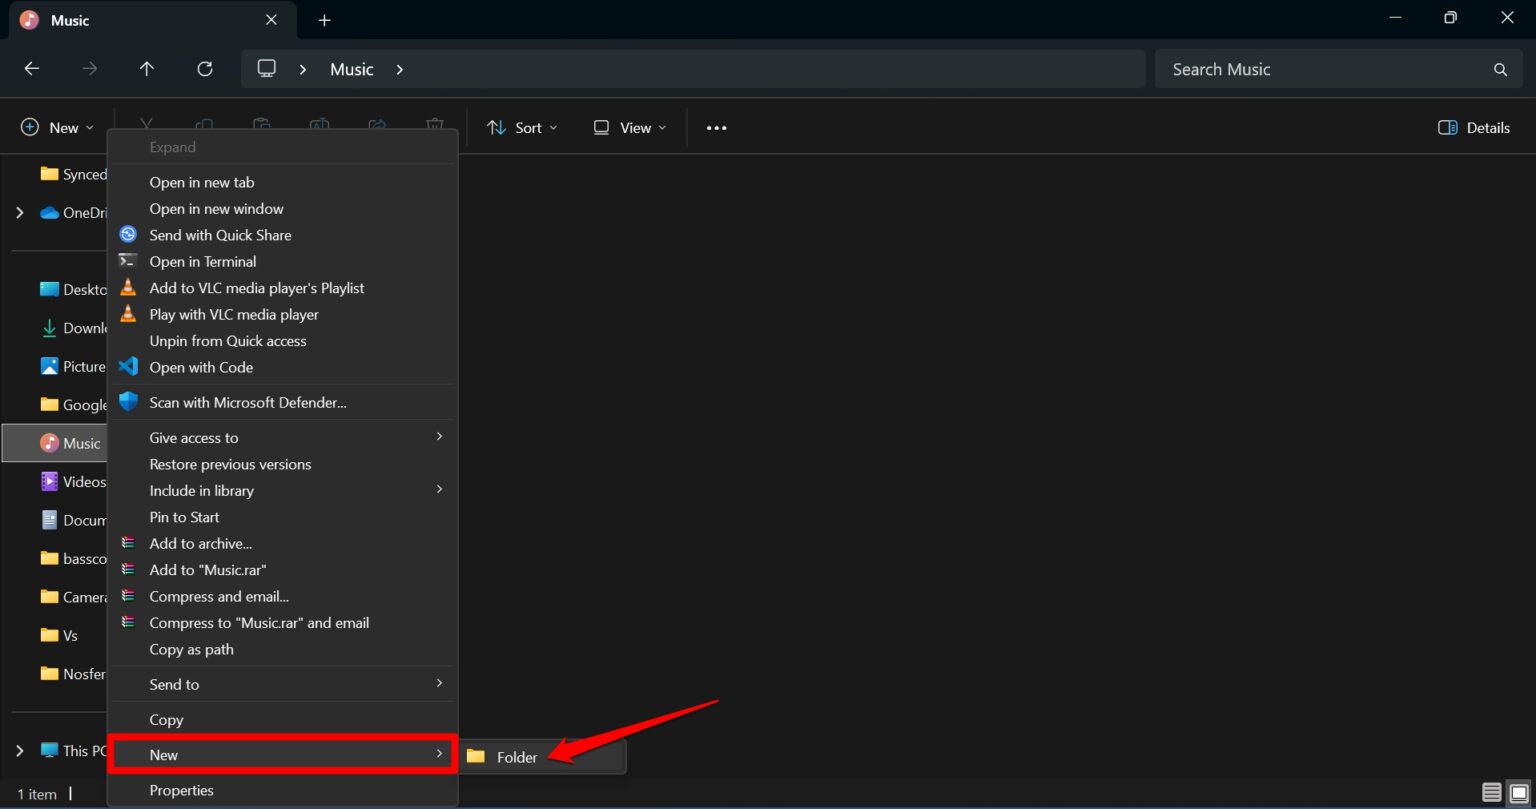Open the Send with Quick Share option
This screenshot has width=1536, height=809.
point(220,234)
